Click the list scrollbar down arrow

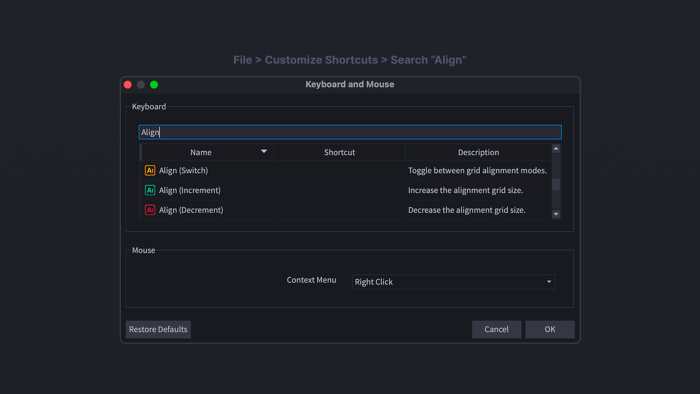556,214
